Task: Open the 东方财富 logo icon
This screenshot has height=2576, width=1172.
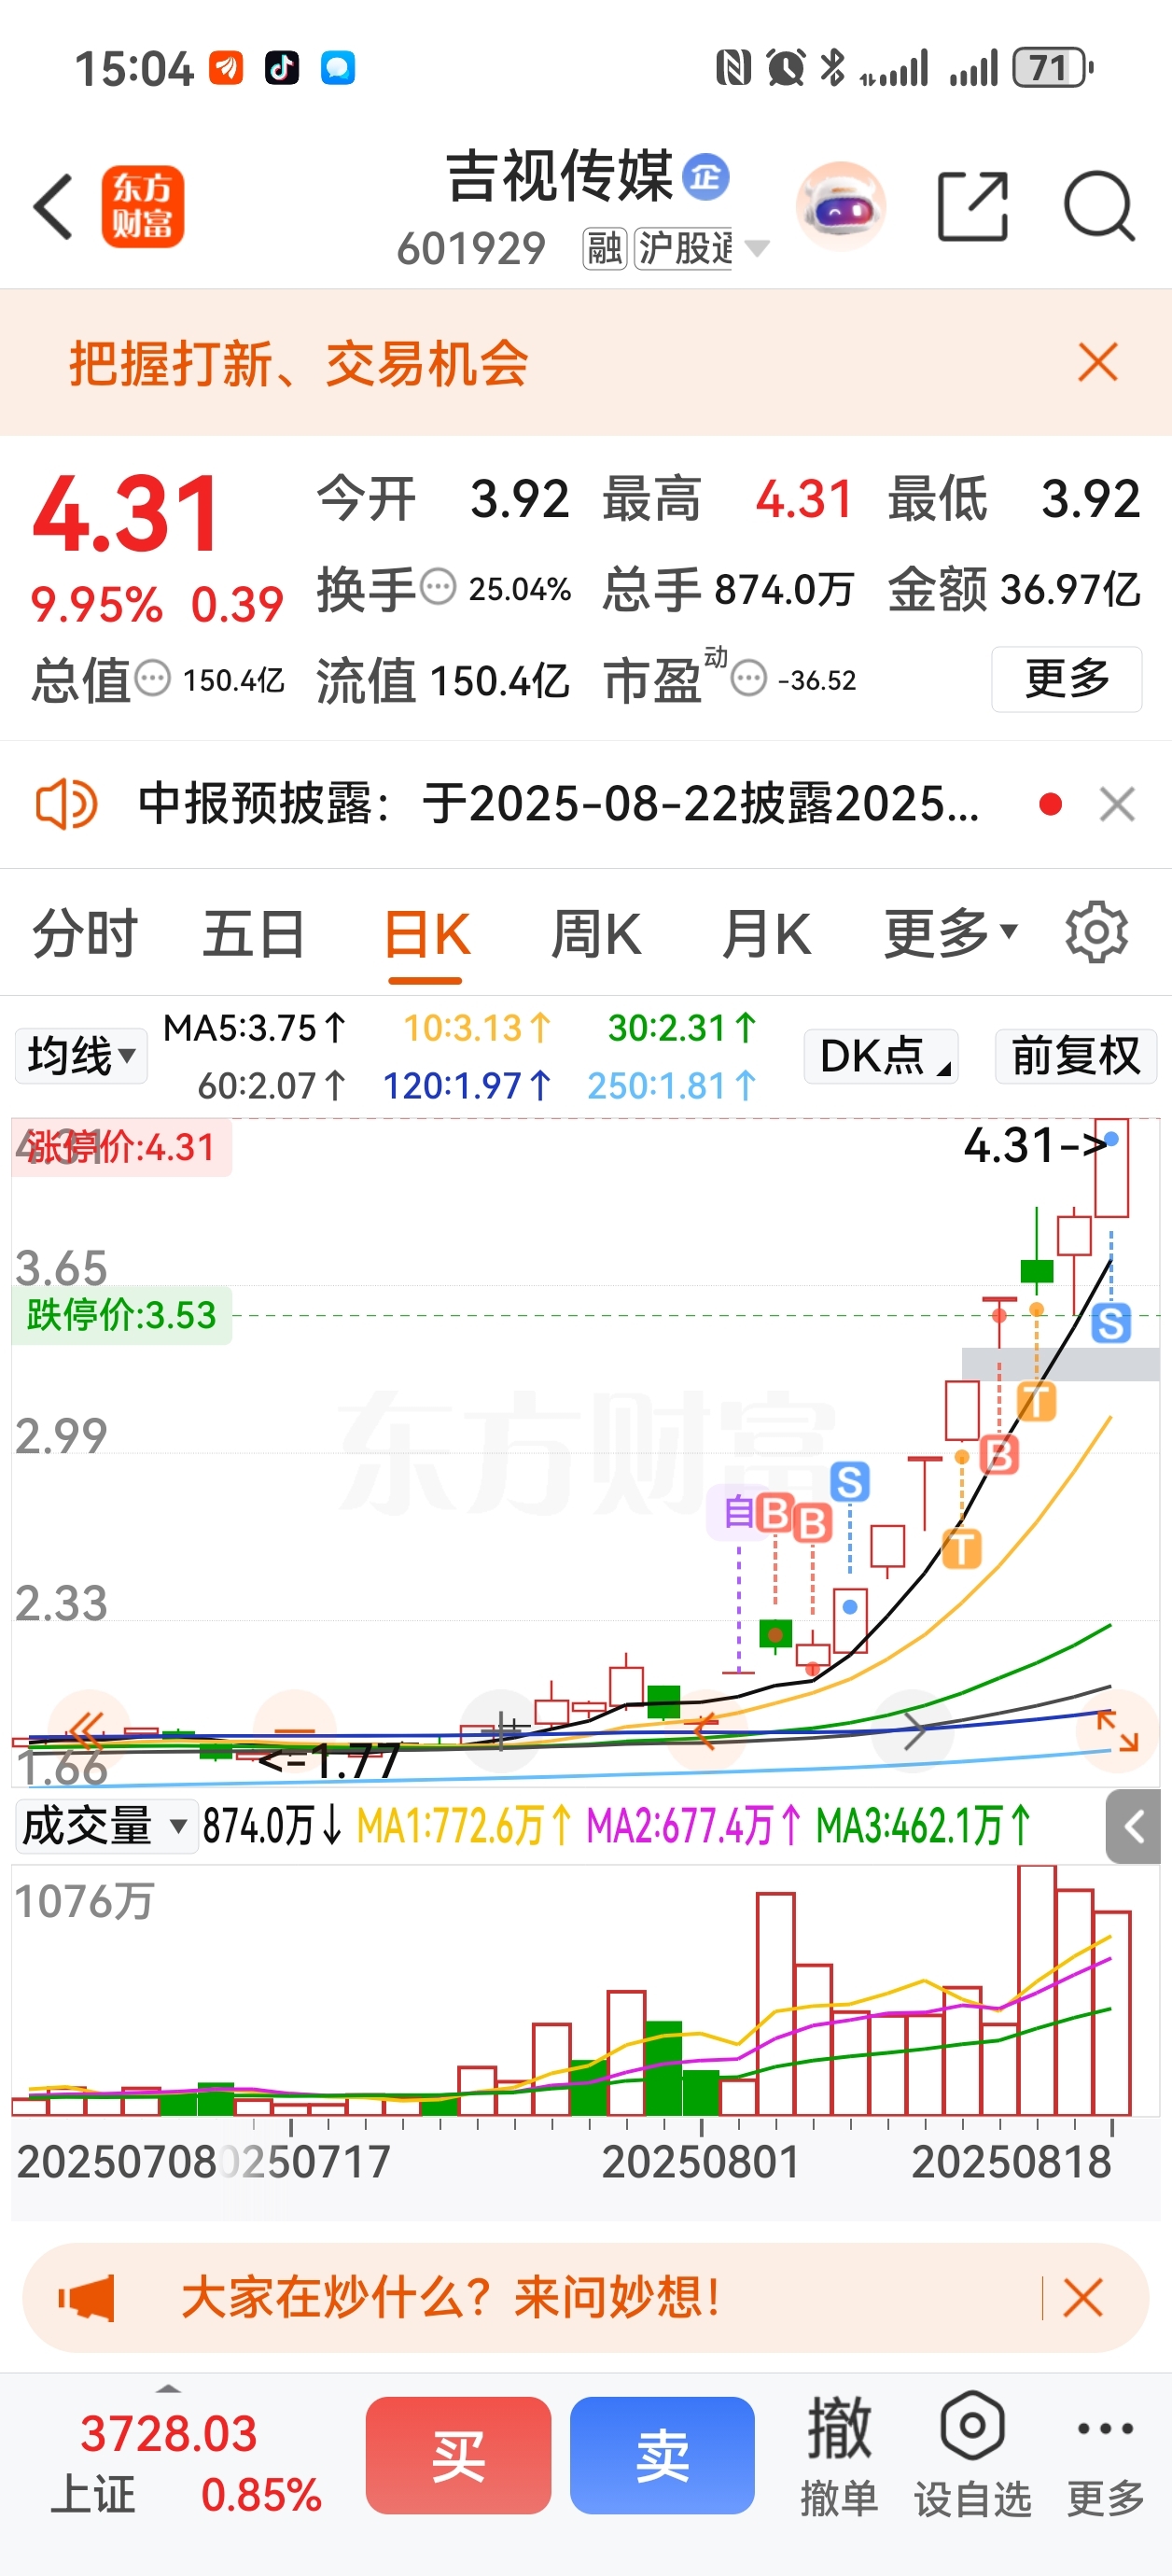Action: coord(142,206)
